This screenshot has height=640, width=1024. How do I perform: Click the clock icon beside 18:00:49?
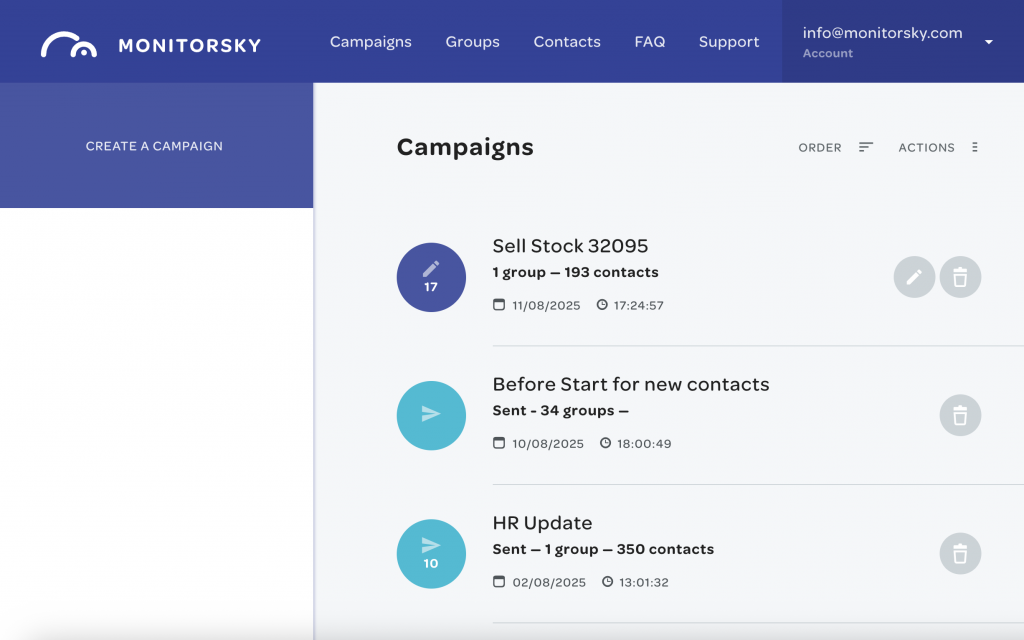tap(605, 443)
